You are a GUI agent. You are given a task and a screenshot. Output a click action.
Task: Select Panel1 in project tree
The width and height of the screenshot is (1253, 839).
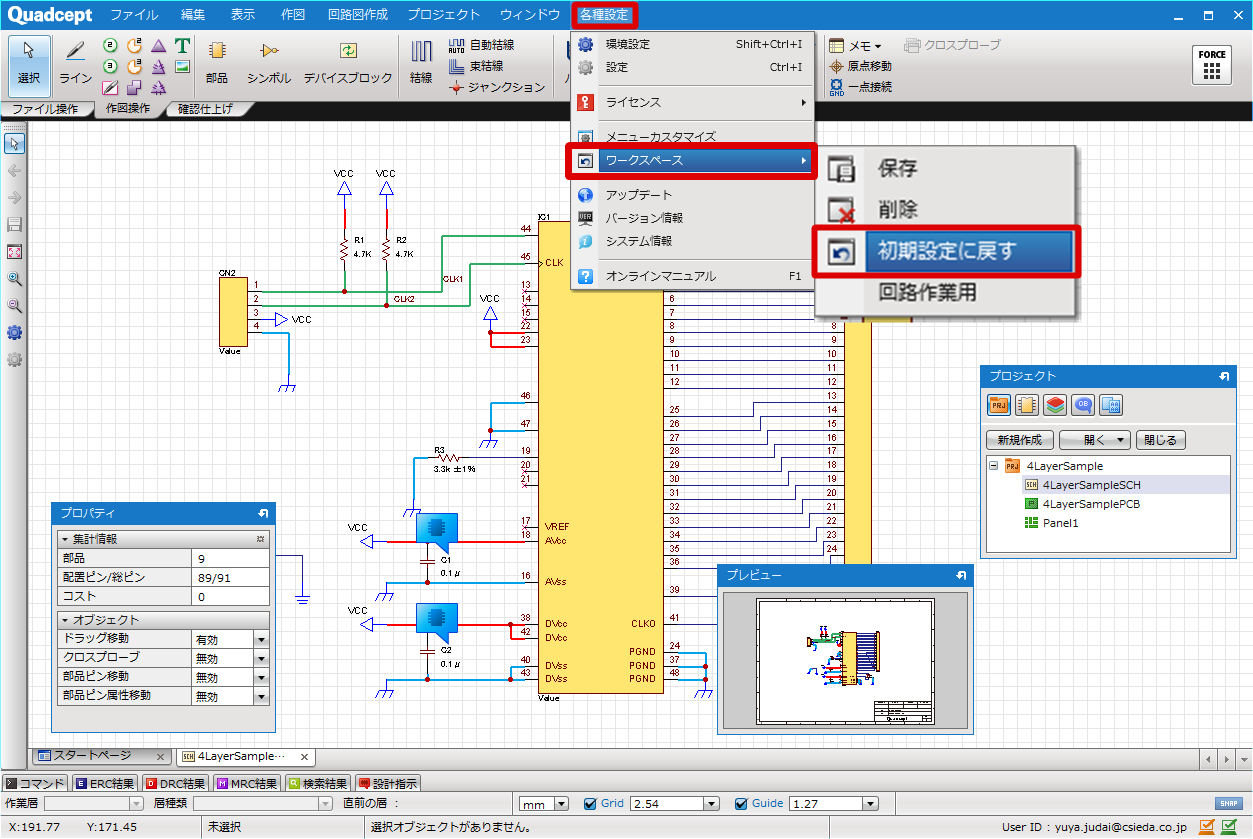point(1060,523)
